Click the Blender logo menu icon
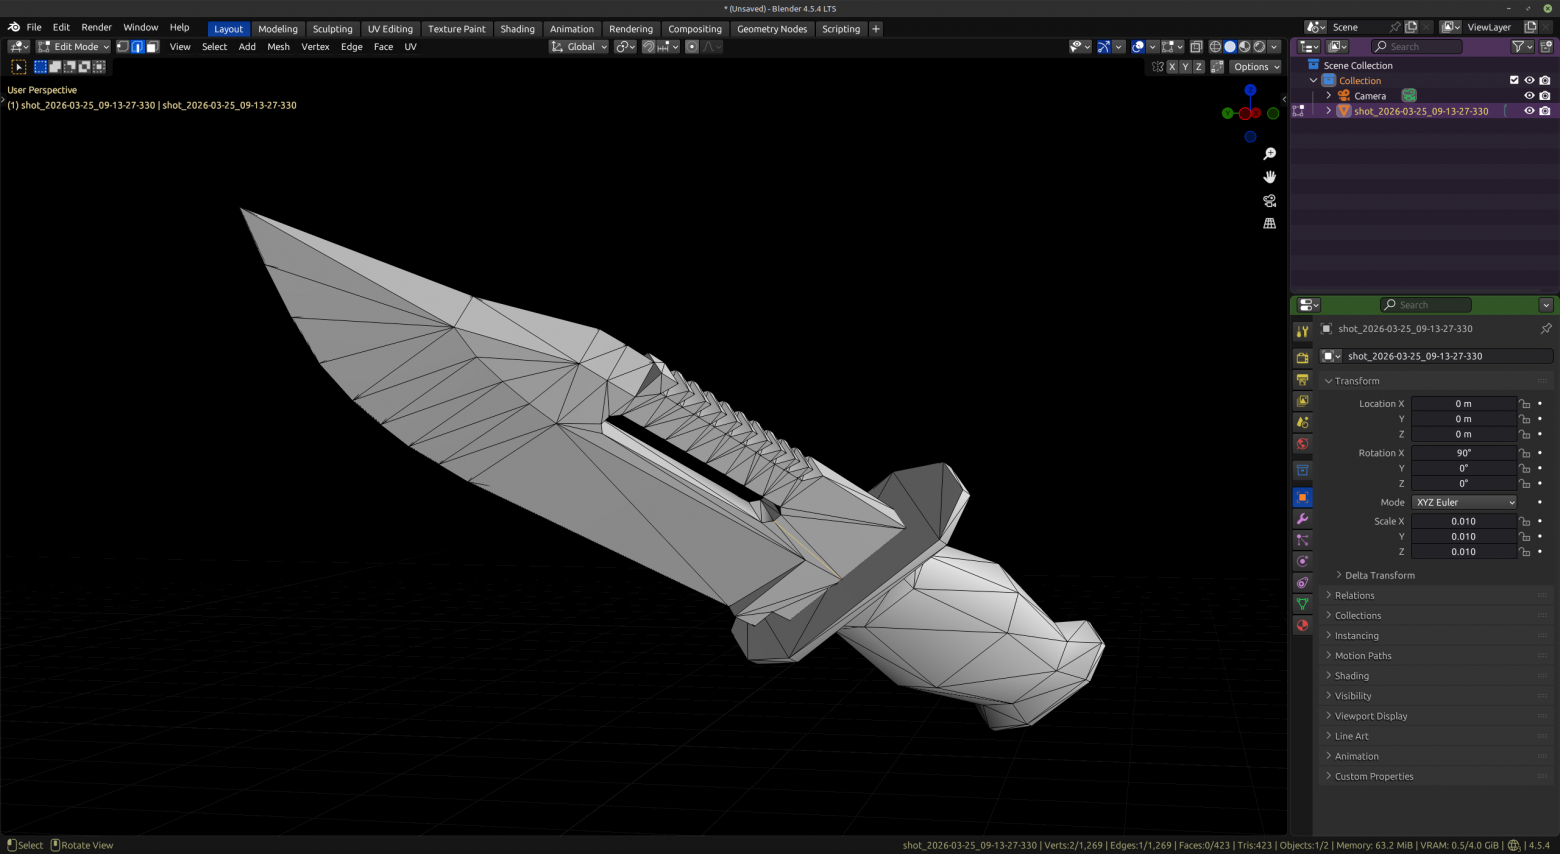This screenshot has height=854, width=1560. pos(13,28)
